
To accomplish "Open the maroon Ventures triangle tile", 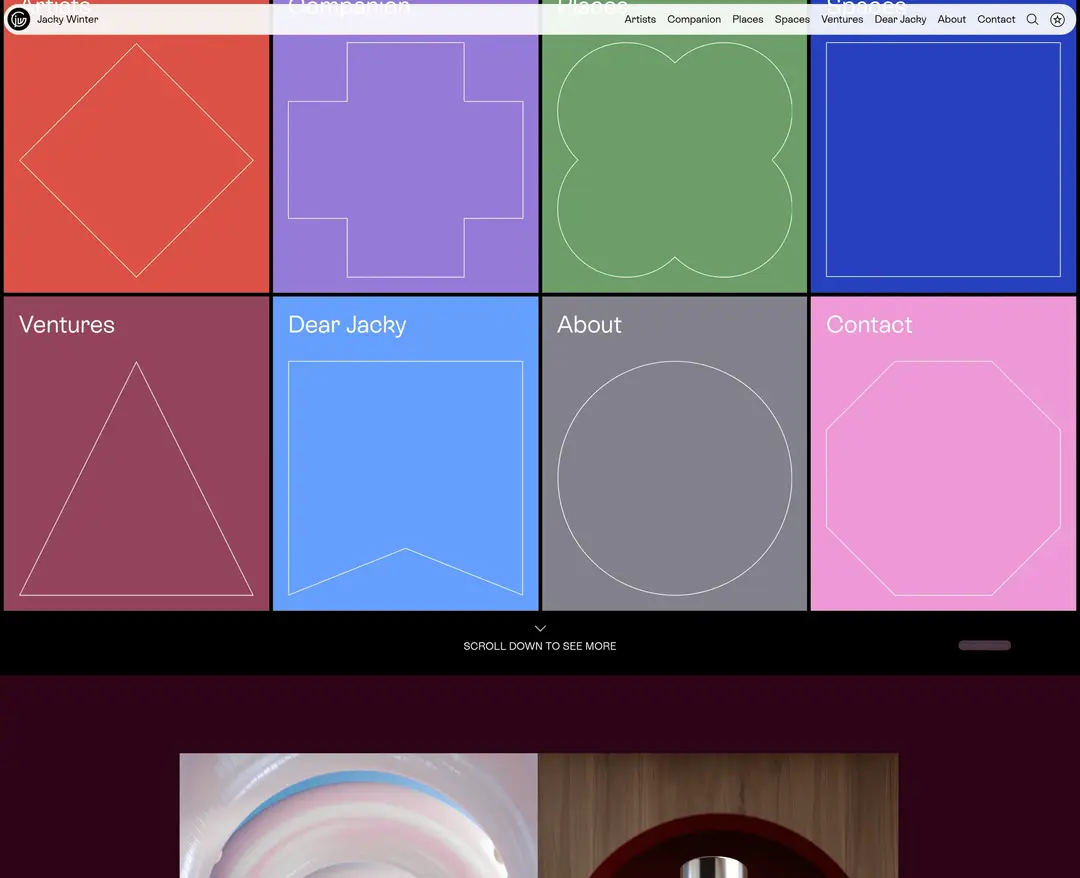I will pyautogui.click(x=136, y=454).
